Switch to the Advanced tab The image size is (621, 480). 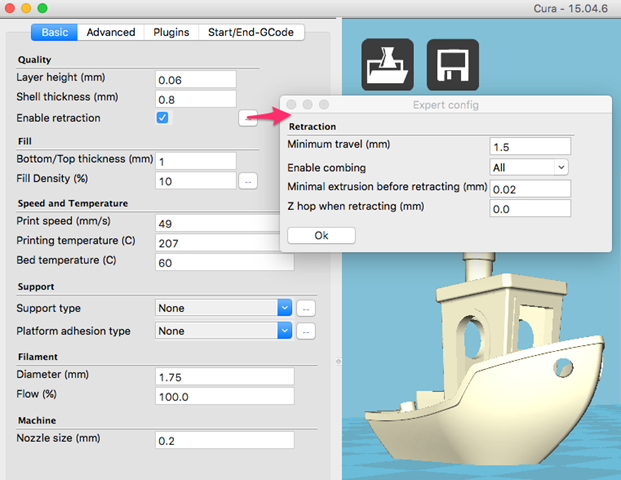[111, 32]
